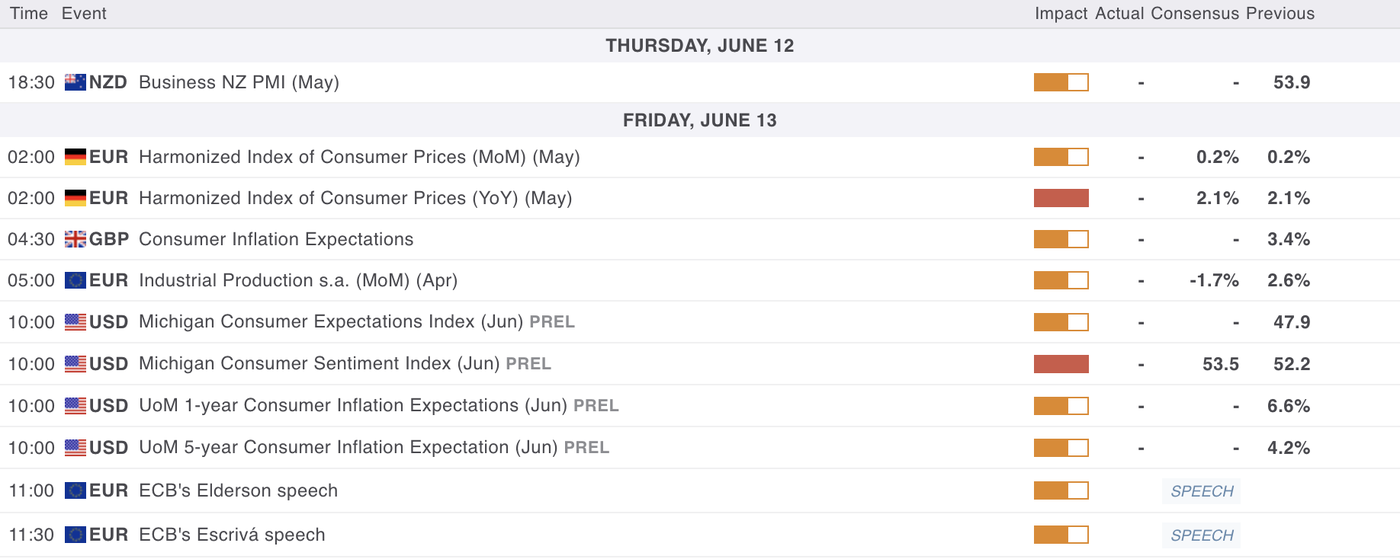Click EU flag on Industrial Production row
Screen dimensions: 1400x559
point(75,280)
